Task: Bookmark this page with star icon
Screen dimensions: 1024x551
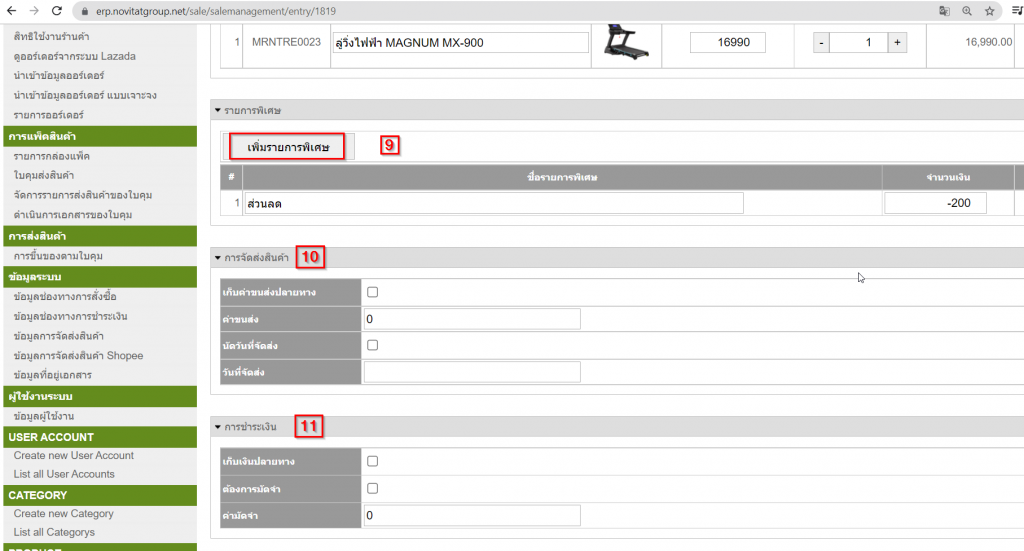Action: pos(990,11)
